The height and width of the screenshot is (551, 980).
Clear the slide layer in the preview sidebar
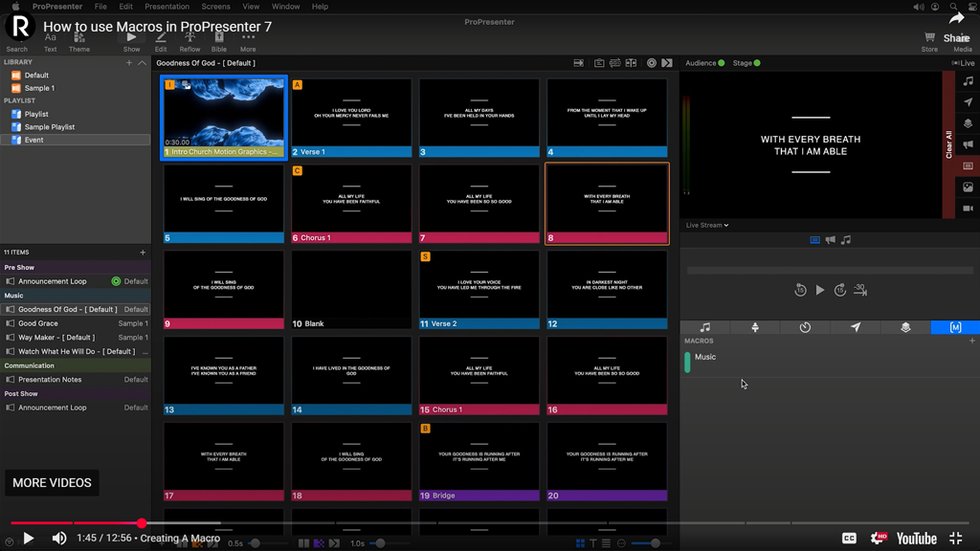point(968,166)
